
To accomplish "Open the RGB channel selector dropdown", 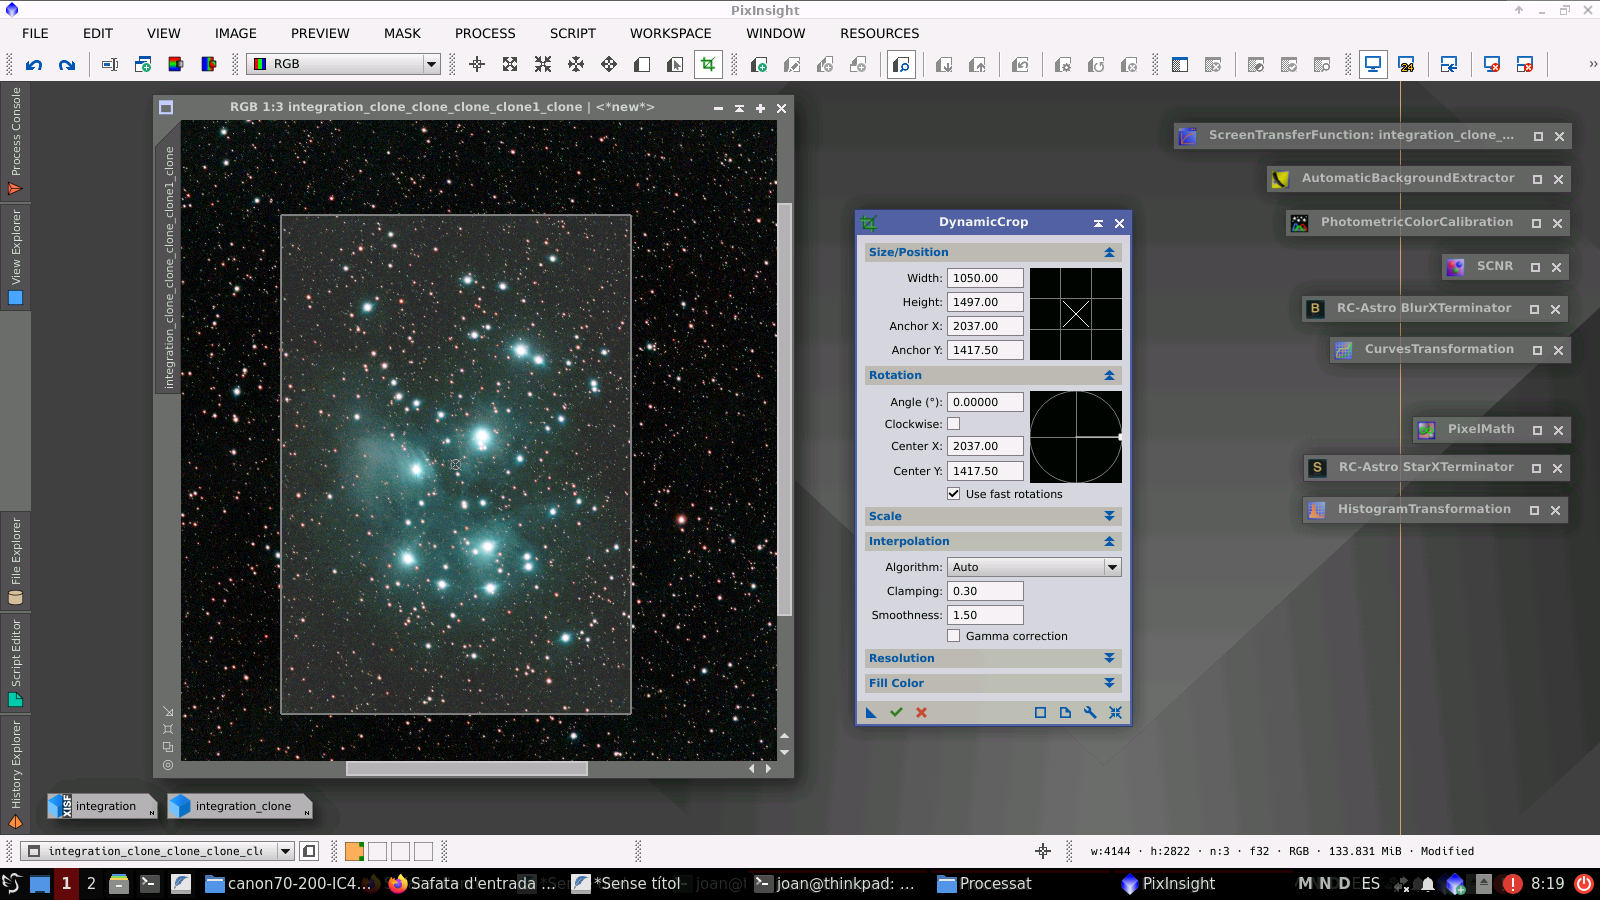I will tap(429, 63).
